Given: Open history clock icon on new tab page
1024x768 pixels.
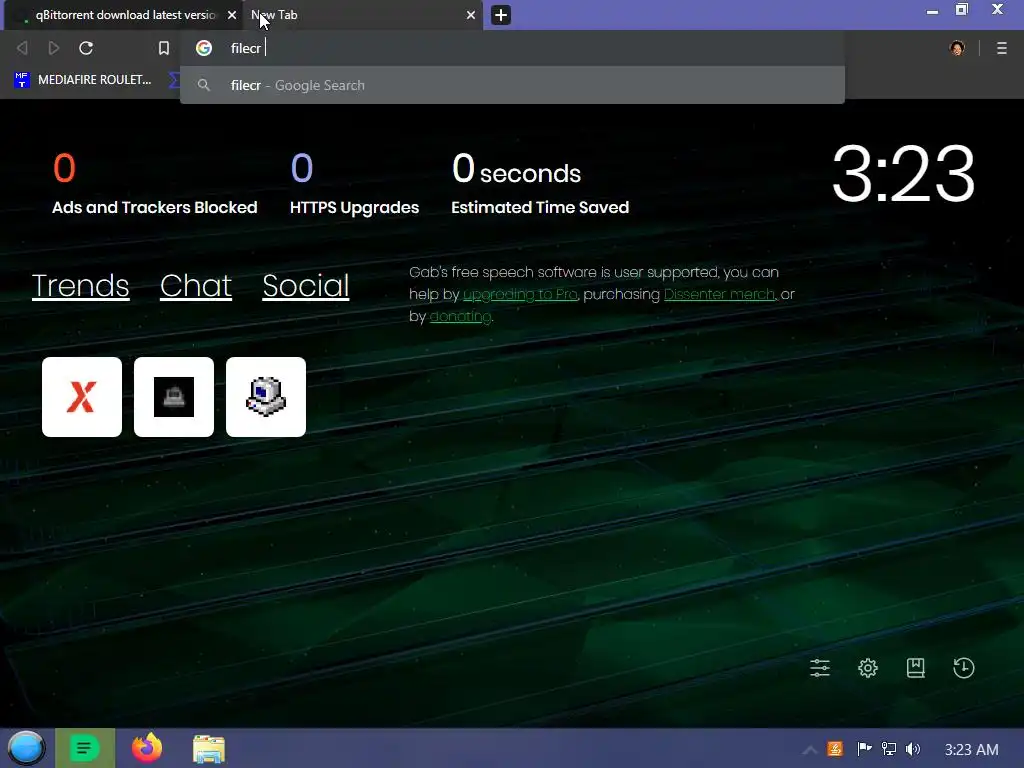Looking at the screenshot, I should (964, 668).
